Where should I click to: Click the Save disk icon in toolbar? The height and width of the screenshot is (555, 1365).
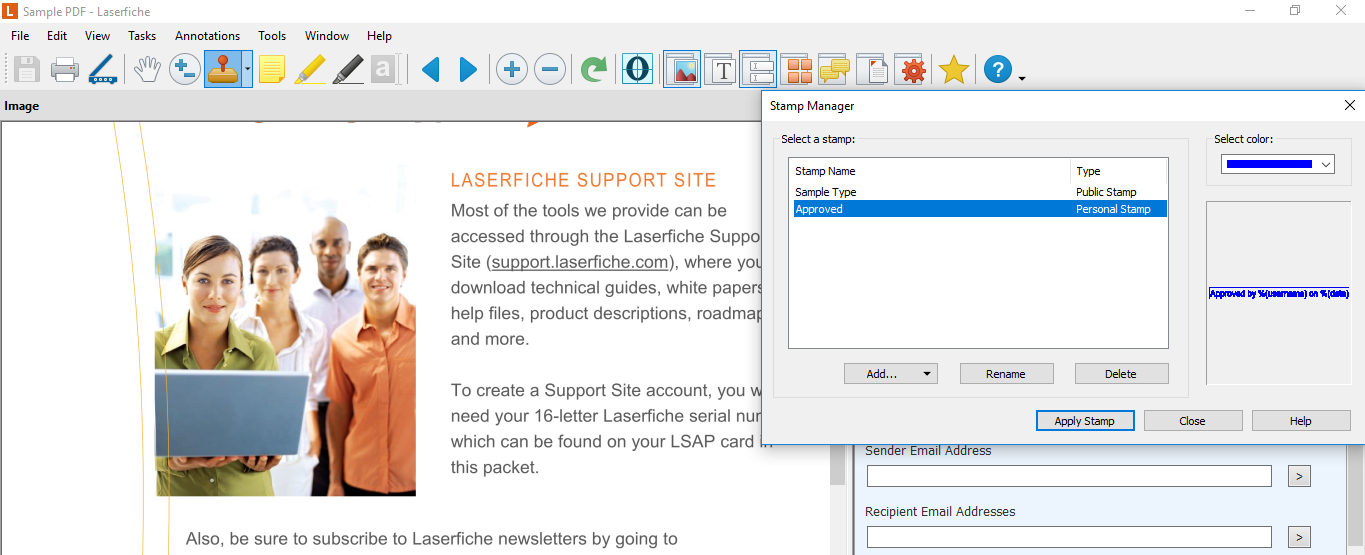tap(27, 69)
